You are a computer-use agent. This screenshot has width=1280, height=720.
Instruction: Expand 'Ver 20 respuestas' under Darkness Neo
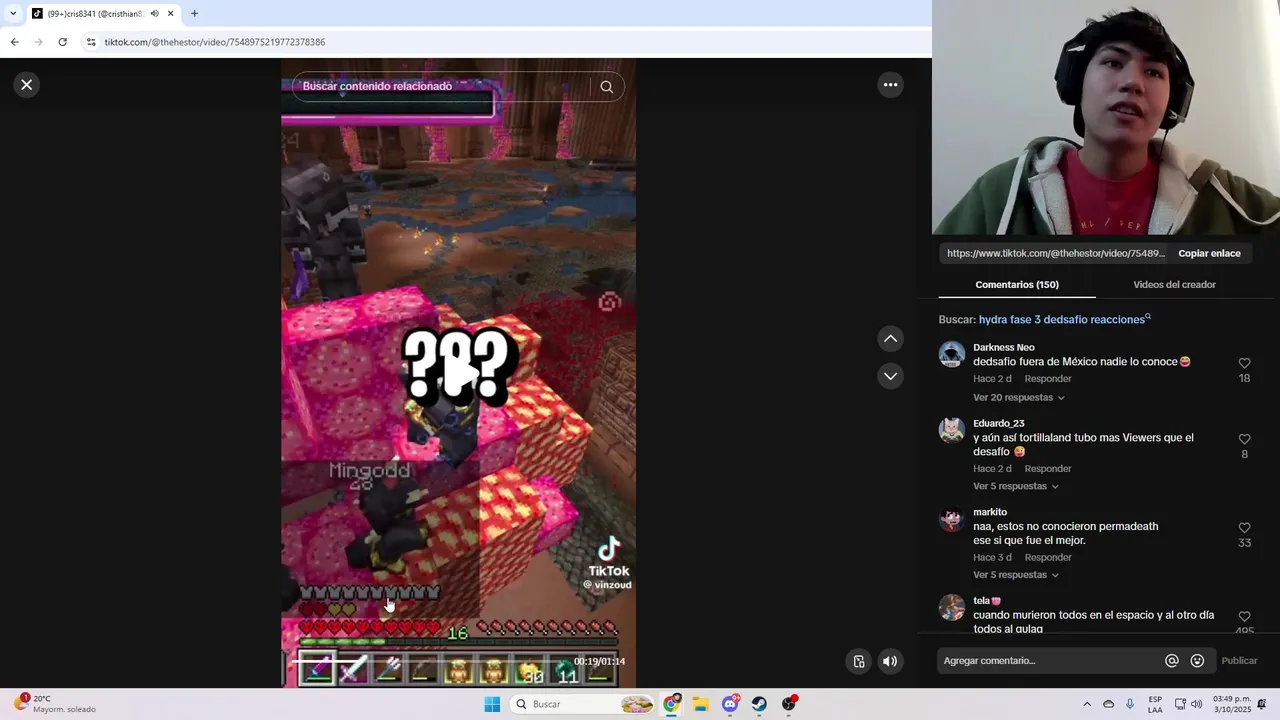[x=1019, y=398]
